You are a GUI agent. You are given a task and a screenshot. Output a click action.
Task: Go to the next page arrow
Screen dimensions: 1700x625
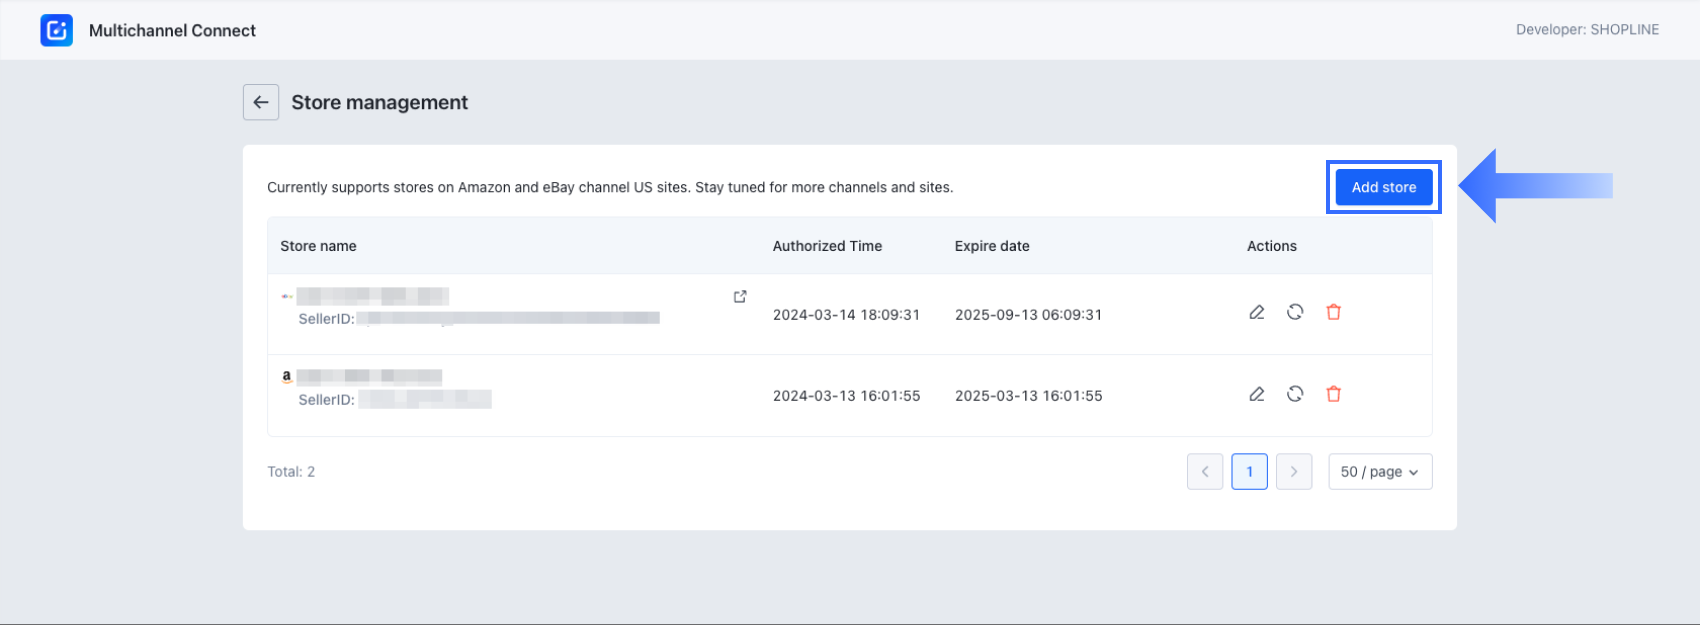click(1294, 472)
